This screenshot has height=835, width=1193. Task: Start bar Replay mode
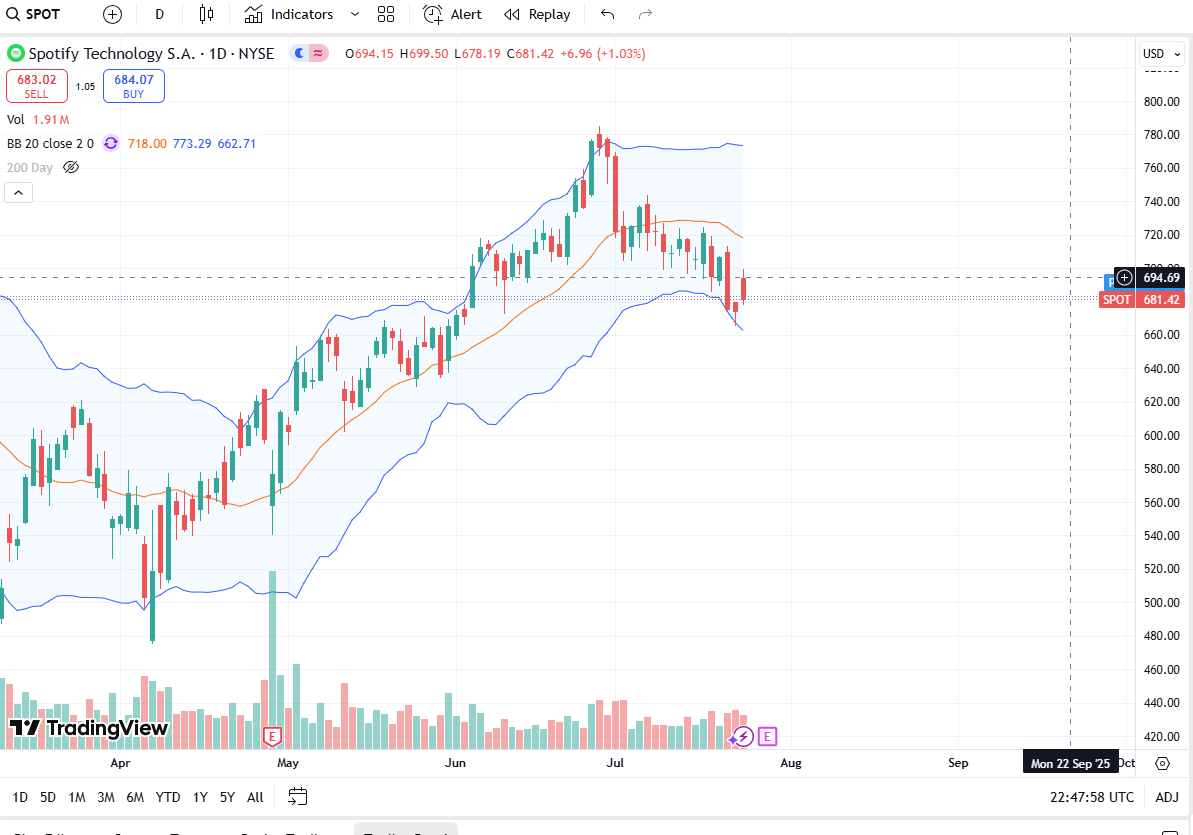coord(537,14)
